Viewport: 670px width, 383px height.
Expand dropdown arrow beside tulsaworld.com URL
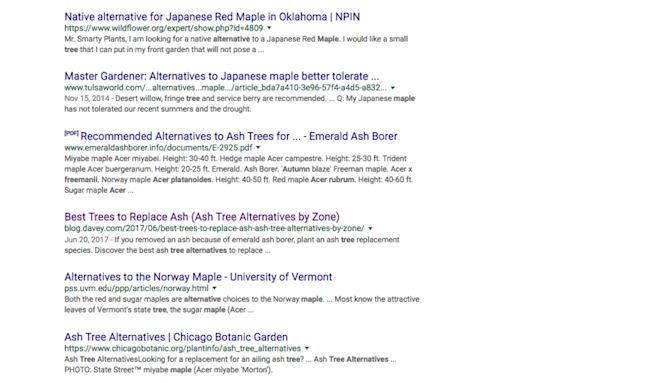click(393, 88)
